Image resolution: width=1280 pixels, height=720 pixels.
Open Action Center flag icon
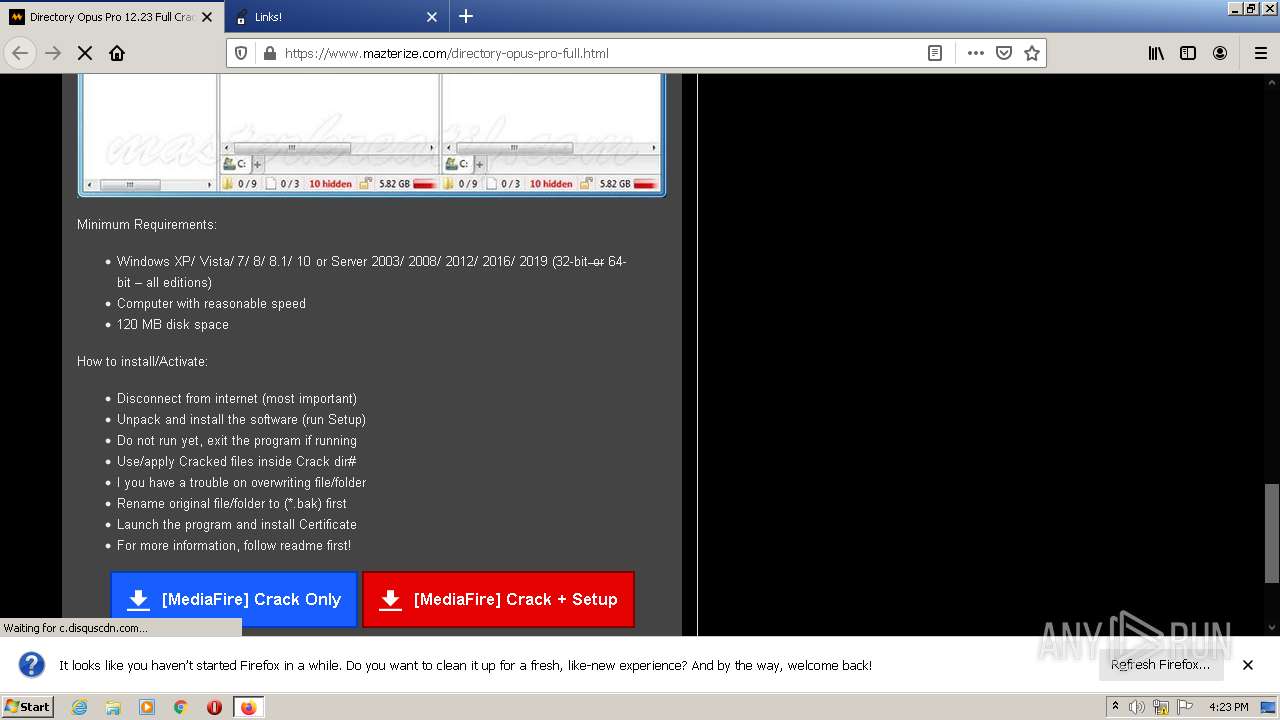click(1185, 707)
